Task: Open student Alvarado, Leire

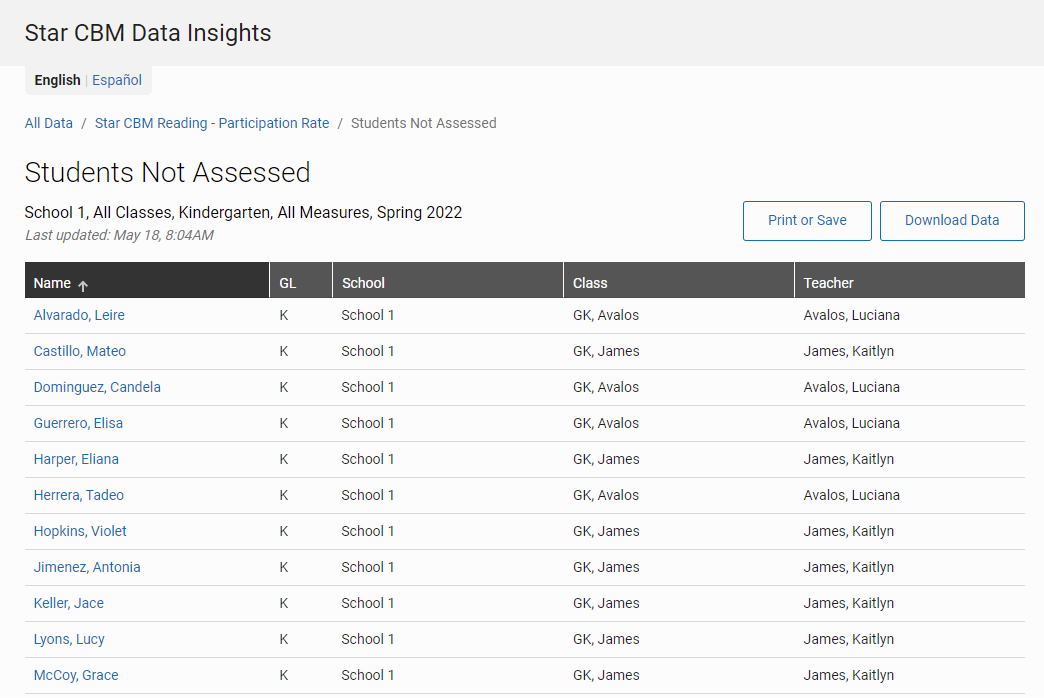Action: click(79, 315)
